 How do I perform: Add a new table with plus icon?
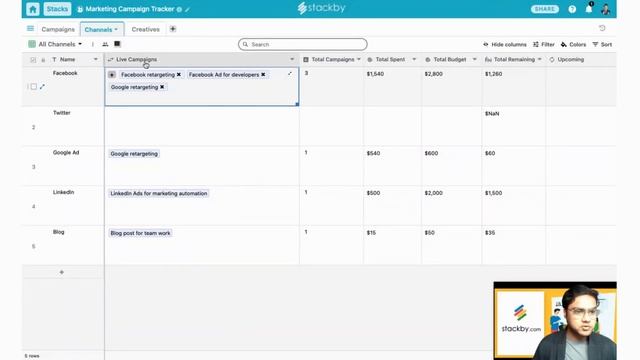click(173, 29)
